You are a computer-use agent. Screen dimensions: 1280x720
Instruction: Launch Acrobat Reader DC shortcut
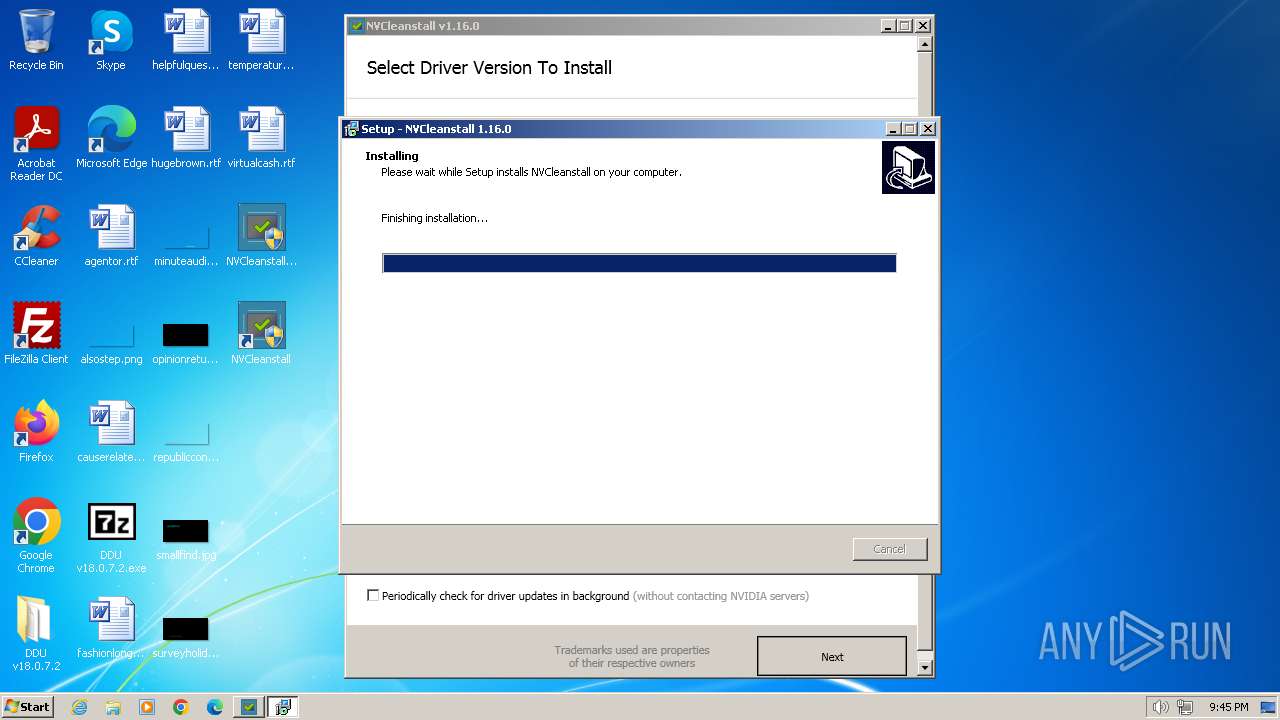pos(36,144)
